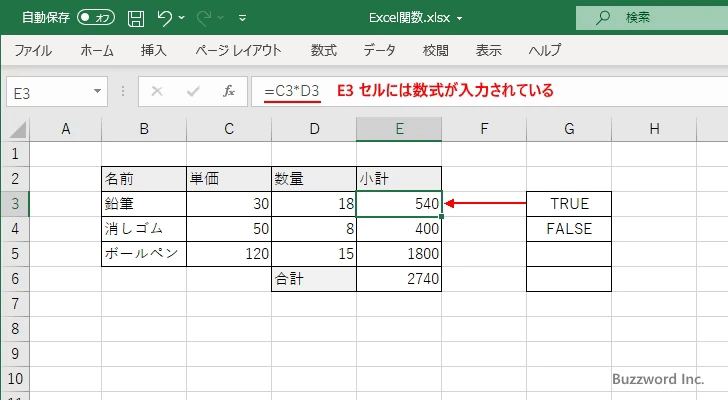Click the Undo arrow icon

[164, 18]
